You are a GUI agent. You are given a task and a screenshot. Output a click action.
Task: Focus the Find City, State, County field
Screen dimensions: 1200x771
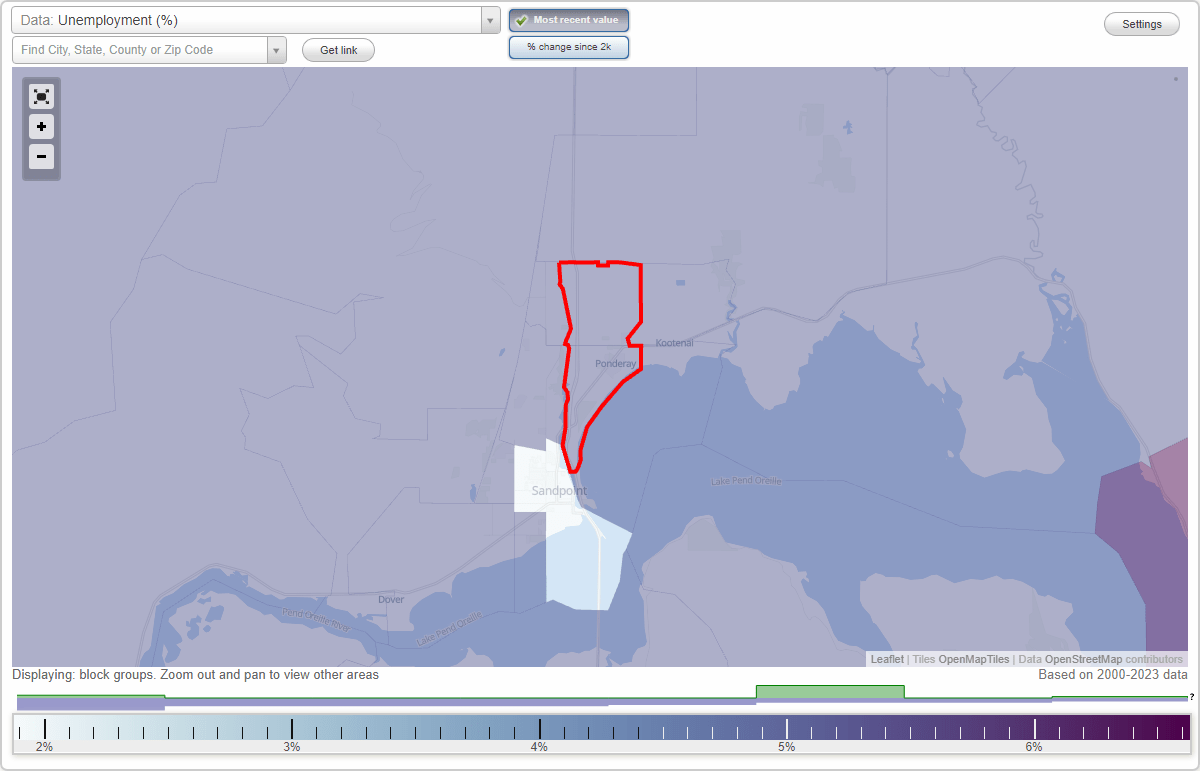(140, 50)
